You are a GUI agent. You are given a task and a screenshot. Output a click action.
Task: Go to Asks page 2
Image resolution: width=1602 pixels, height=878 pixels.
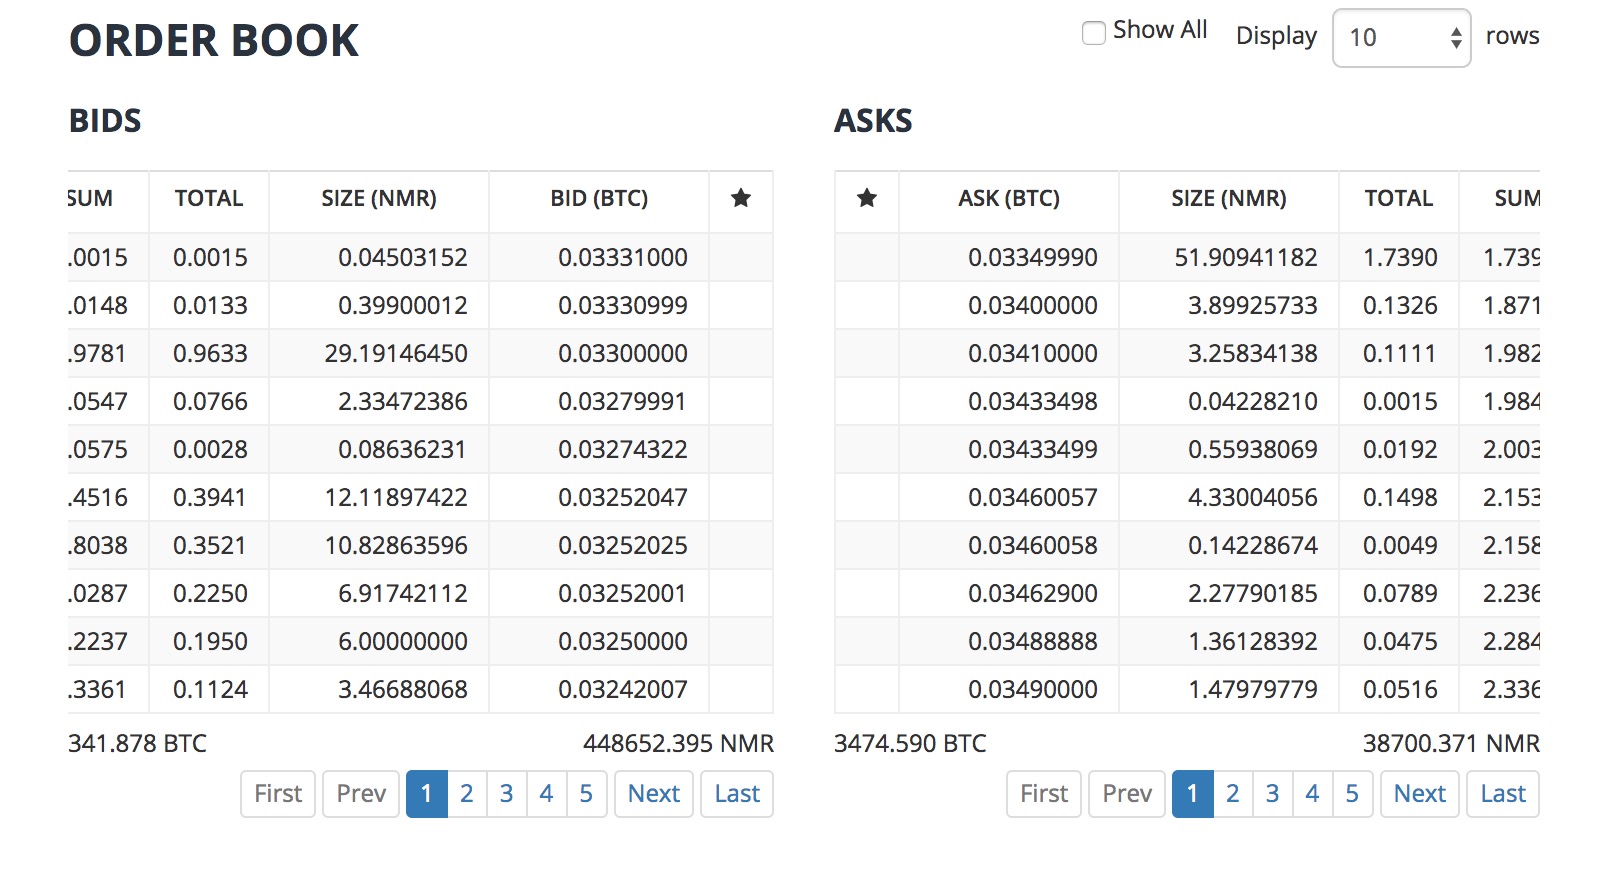[x=1232, y=794]
